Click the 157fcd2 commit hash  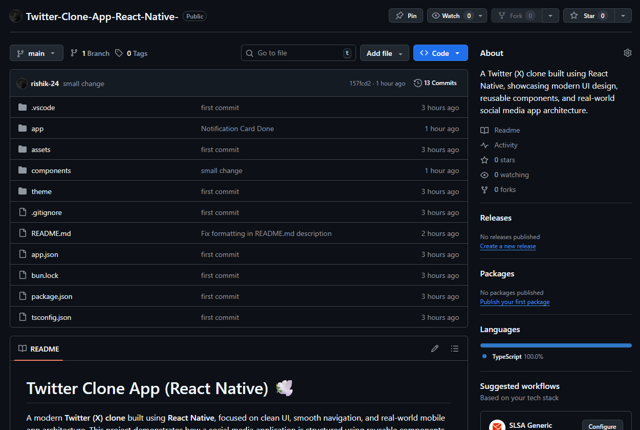(360, 83)
